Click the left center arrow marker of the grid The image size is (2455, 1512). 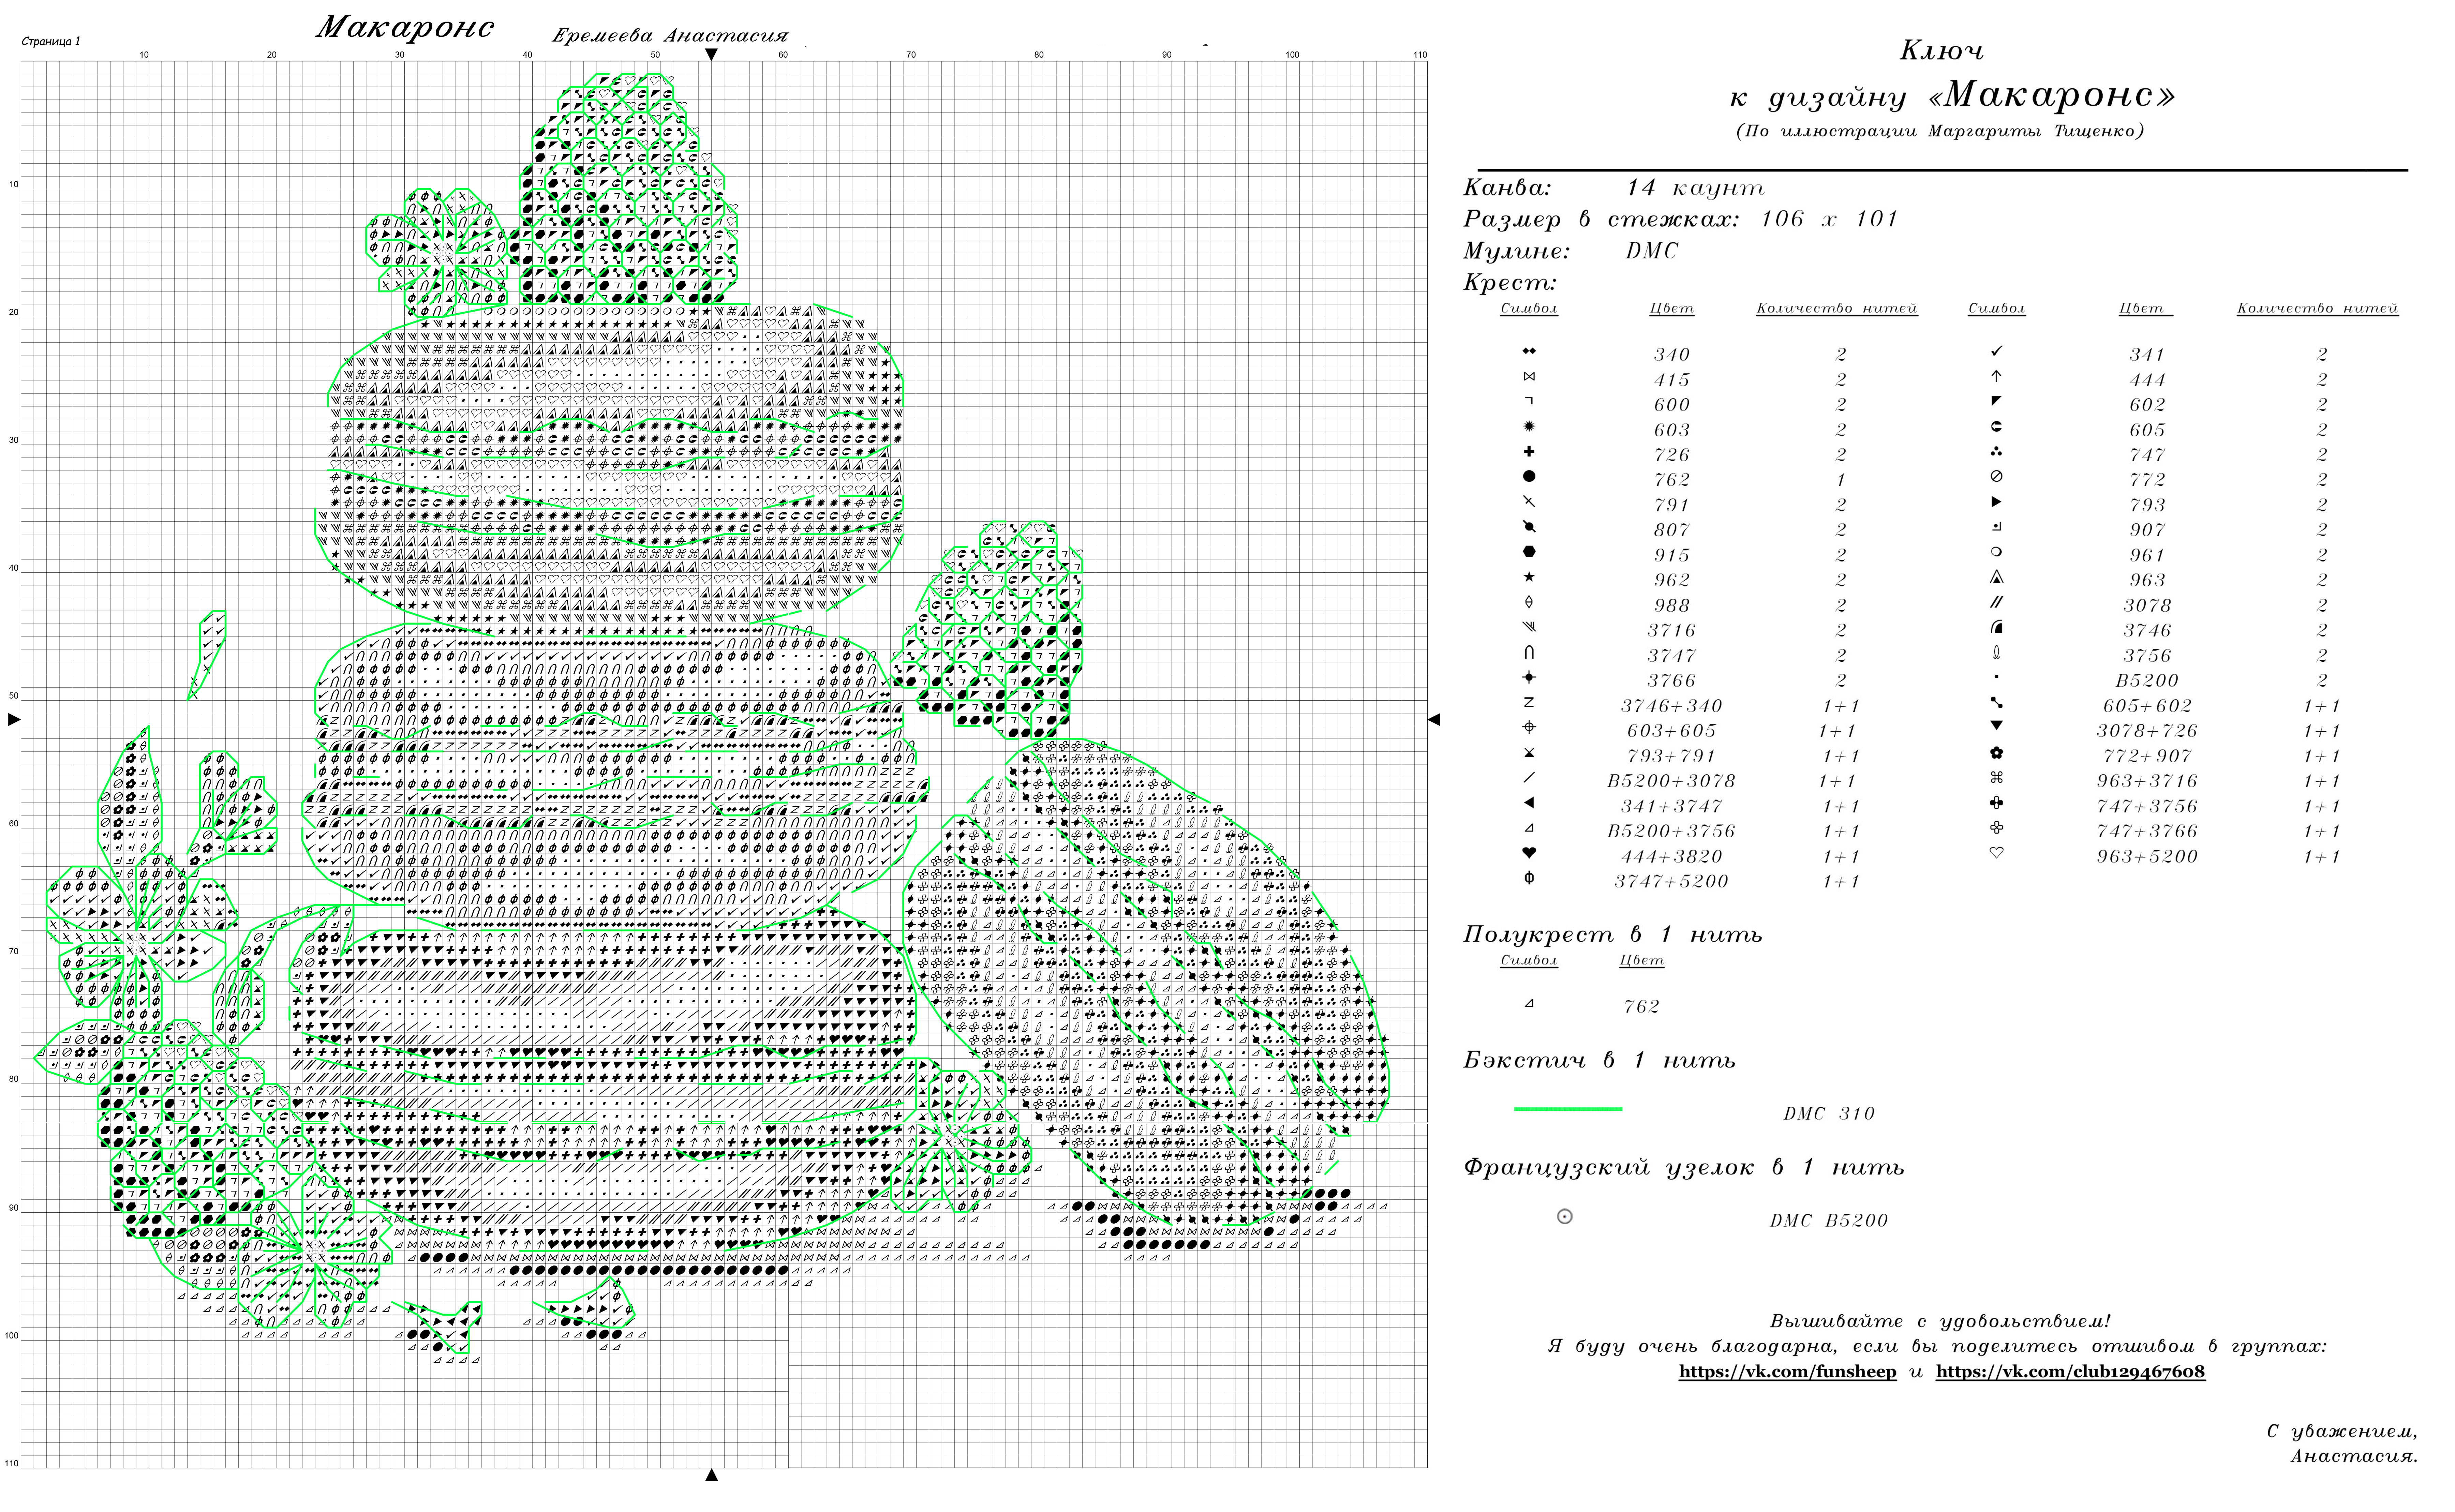[x=14, y=720]
